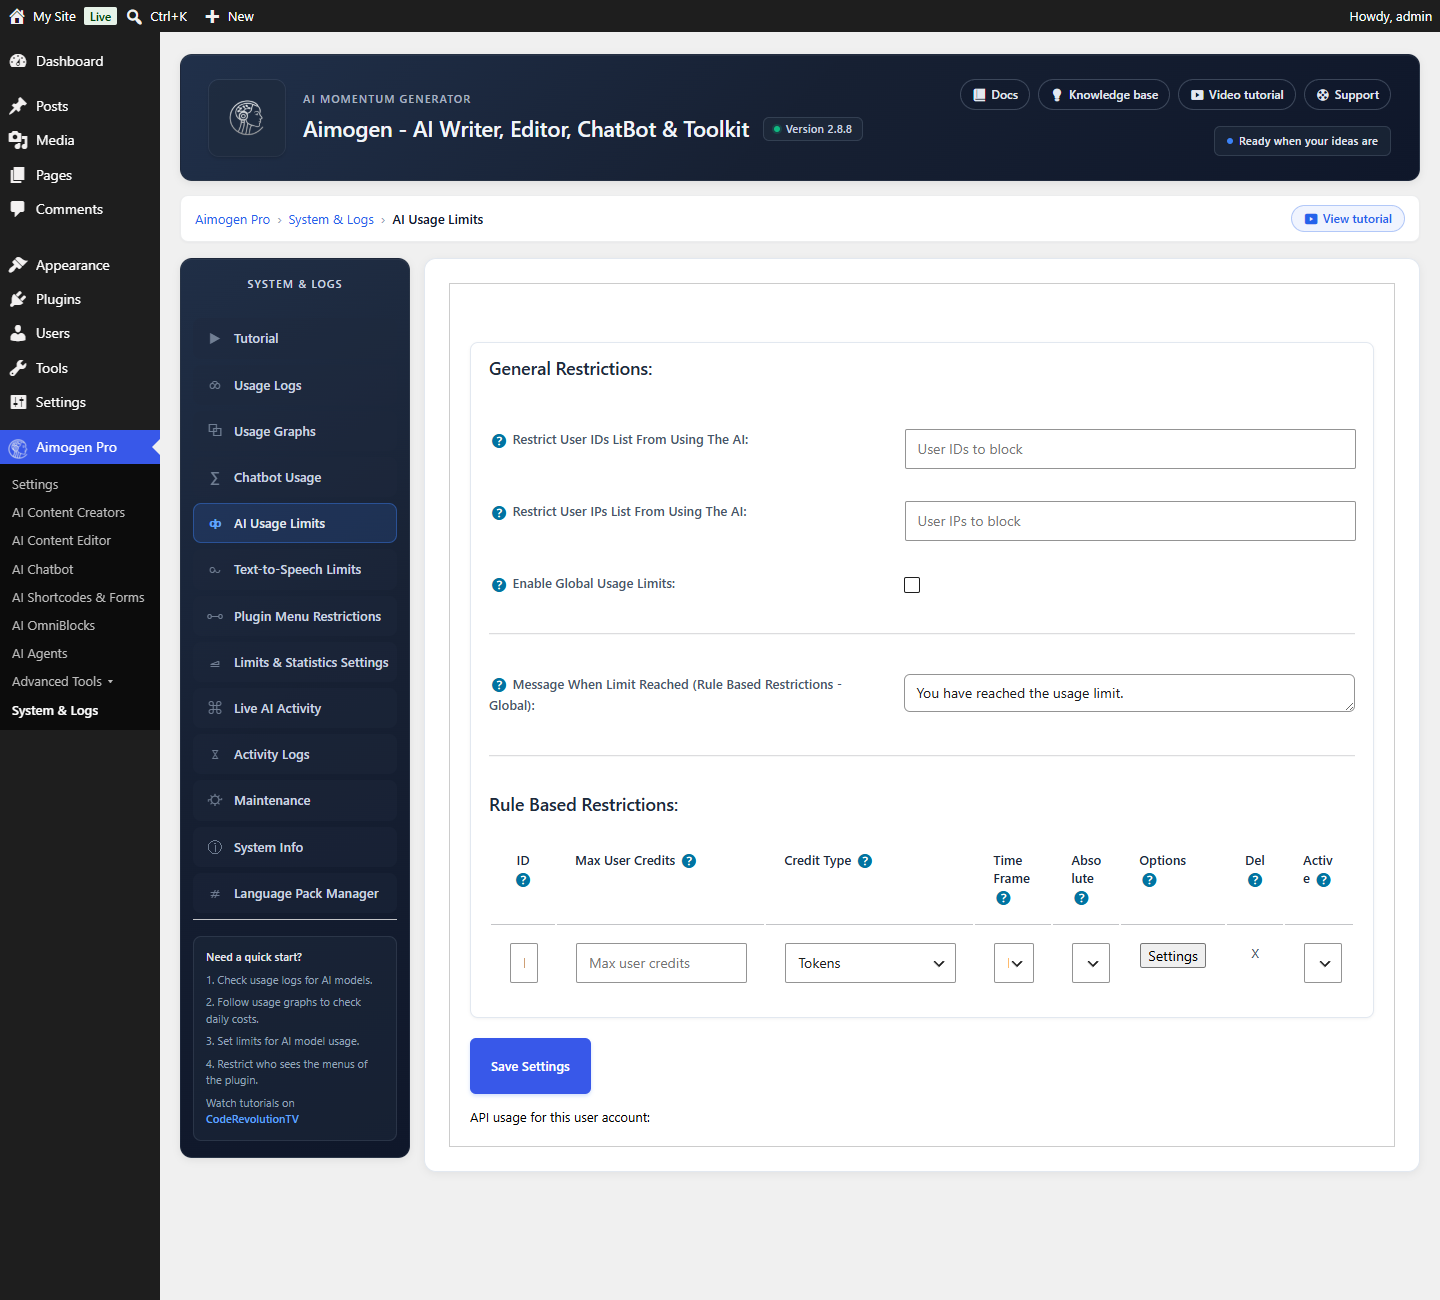Click help icon under Options header

pos(1149,880)
